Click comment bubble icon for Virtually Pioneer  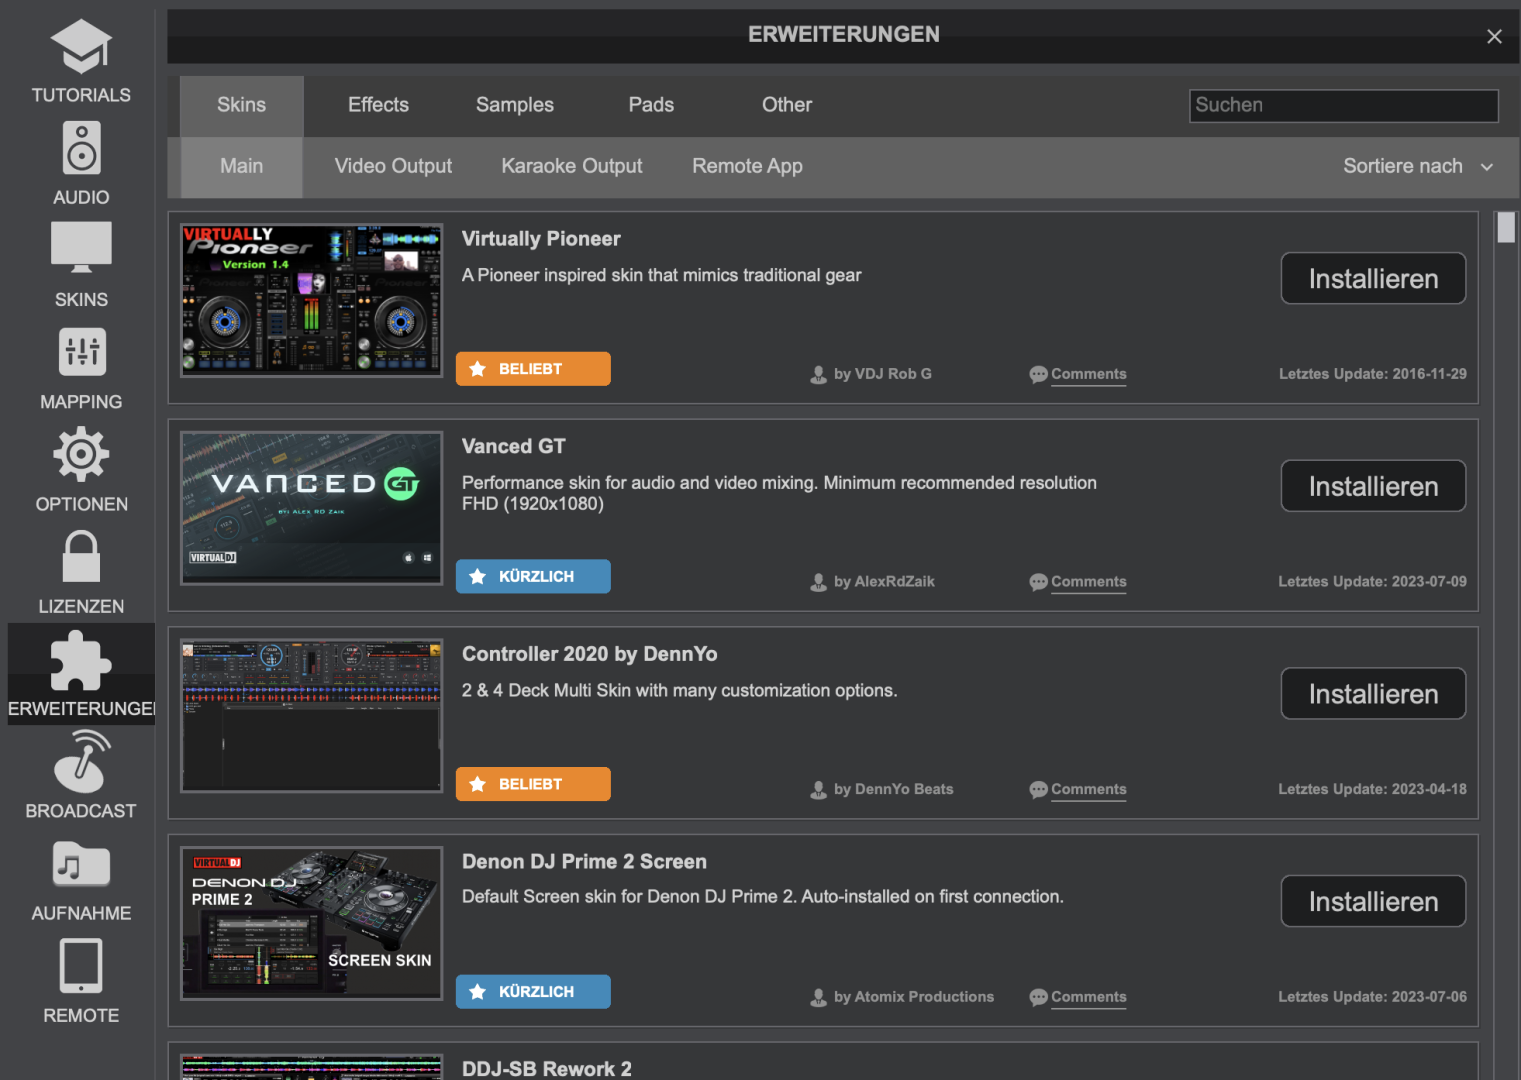coord(1038,375)
